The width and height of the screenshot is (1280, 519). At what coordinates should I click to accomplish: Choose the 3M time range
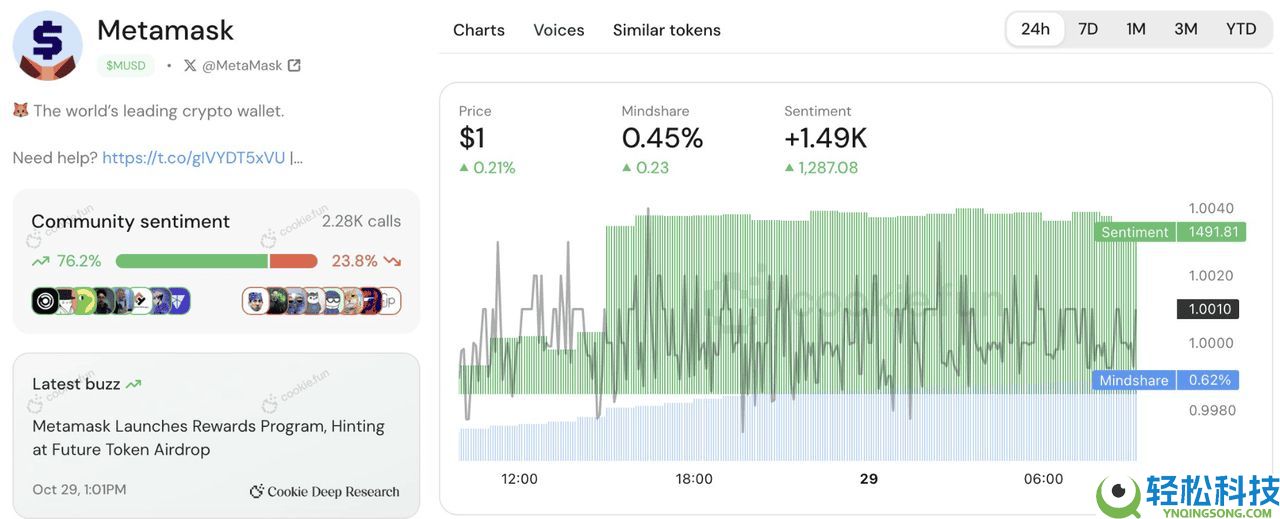coord(1186,29)
